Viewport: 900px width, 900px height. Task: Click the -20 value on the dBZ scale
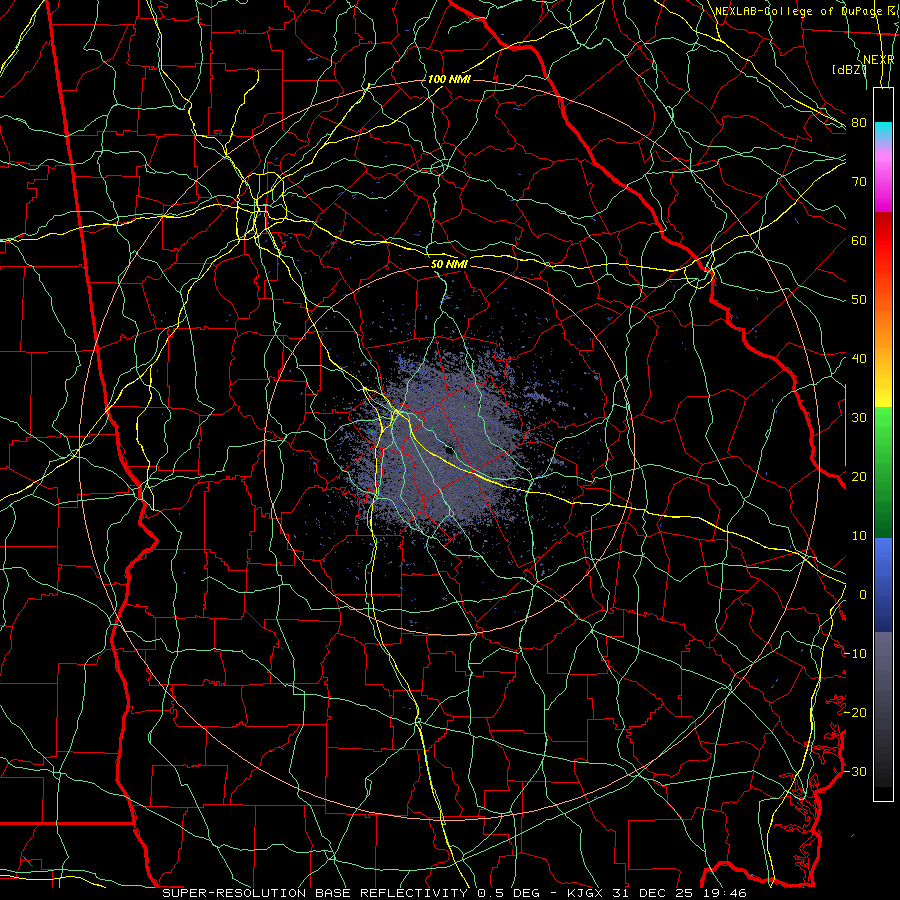point(855,712)
